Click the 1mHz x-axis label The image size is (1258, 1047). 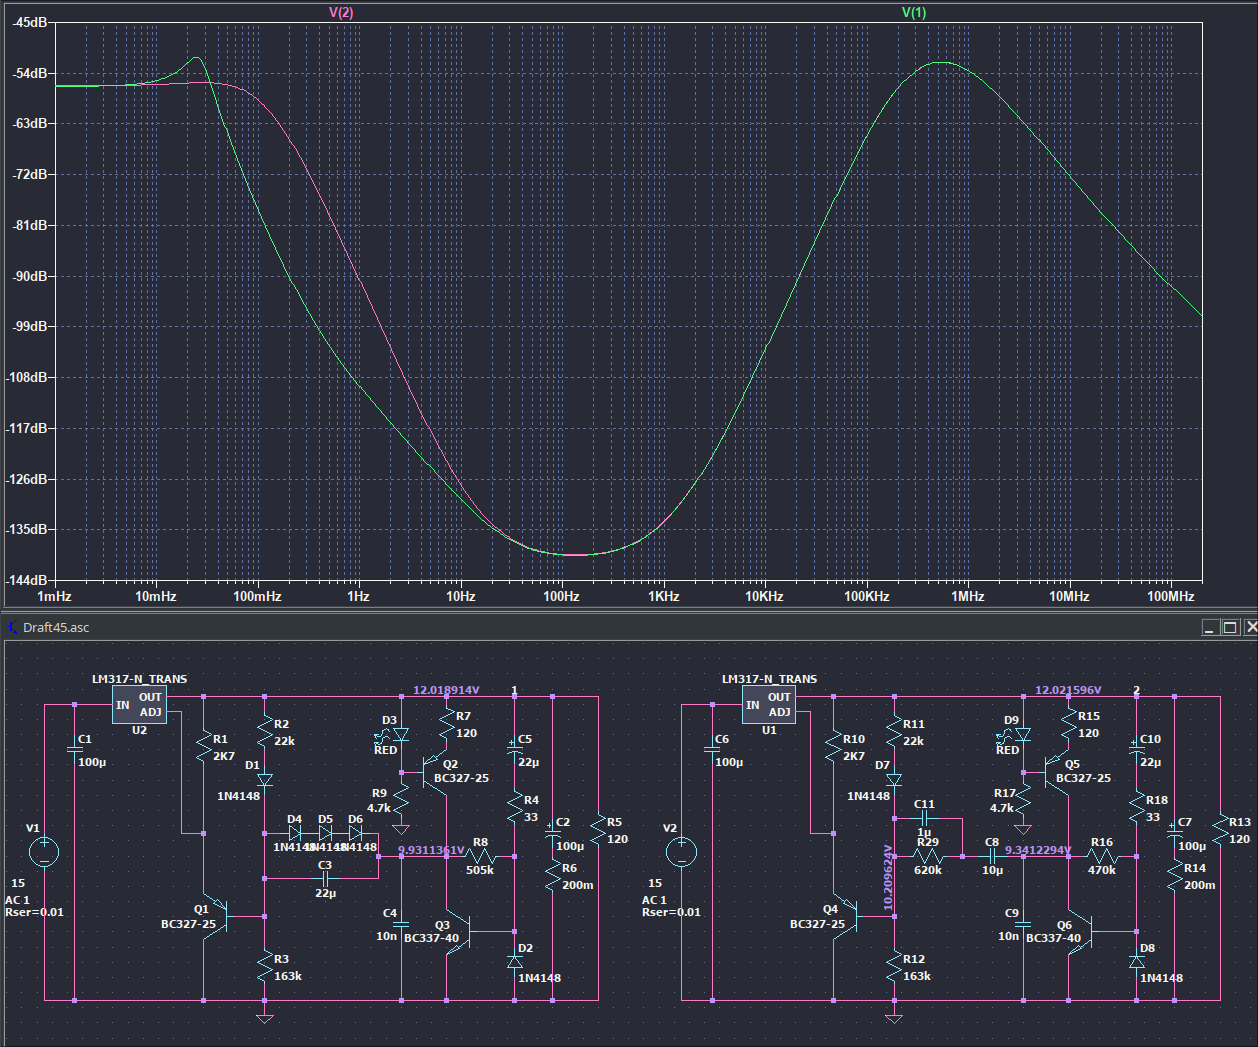tap(54, 596)
